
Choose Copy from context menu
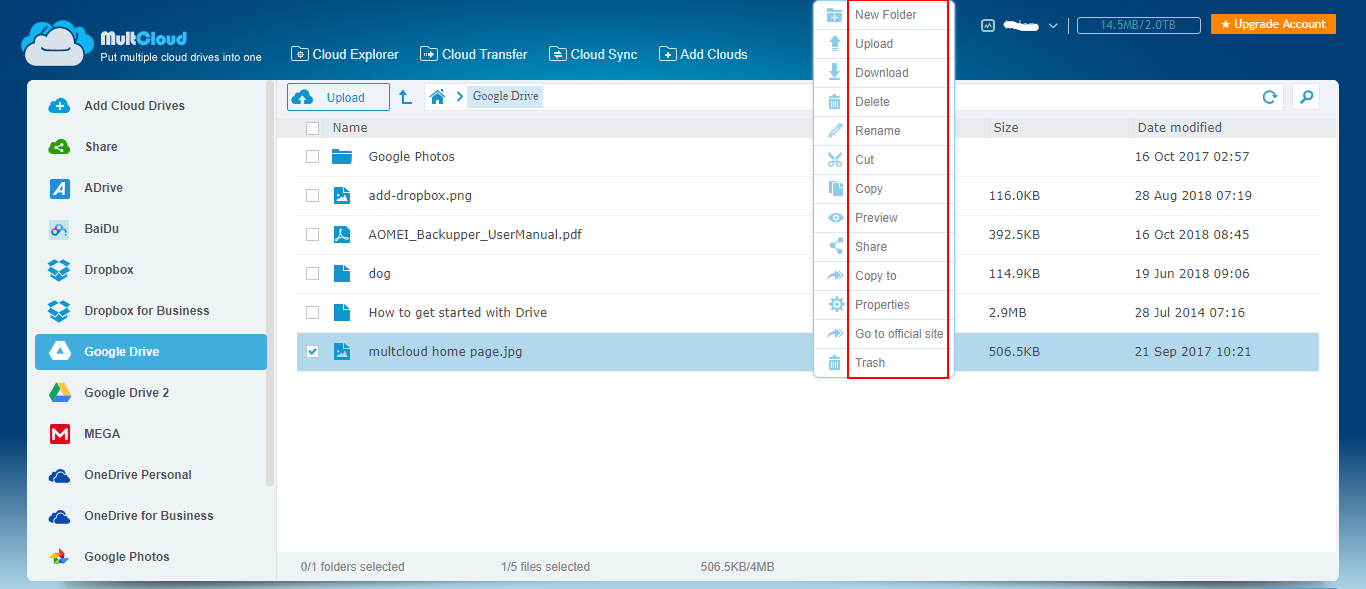tap(884, 189)
